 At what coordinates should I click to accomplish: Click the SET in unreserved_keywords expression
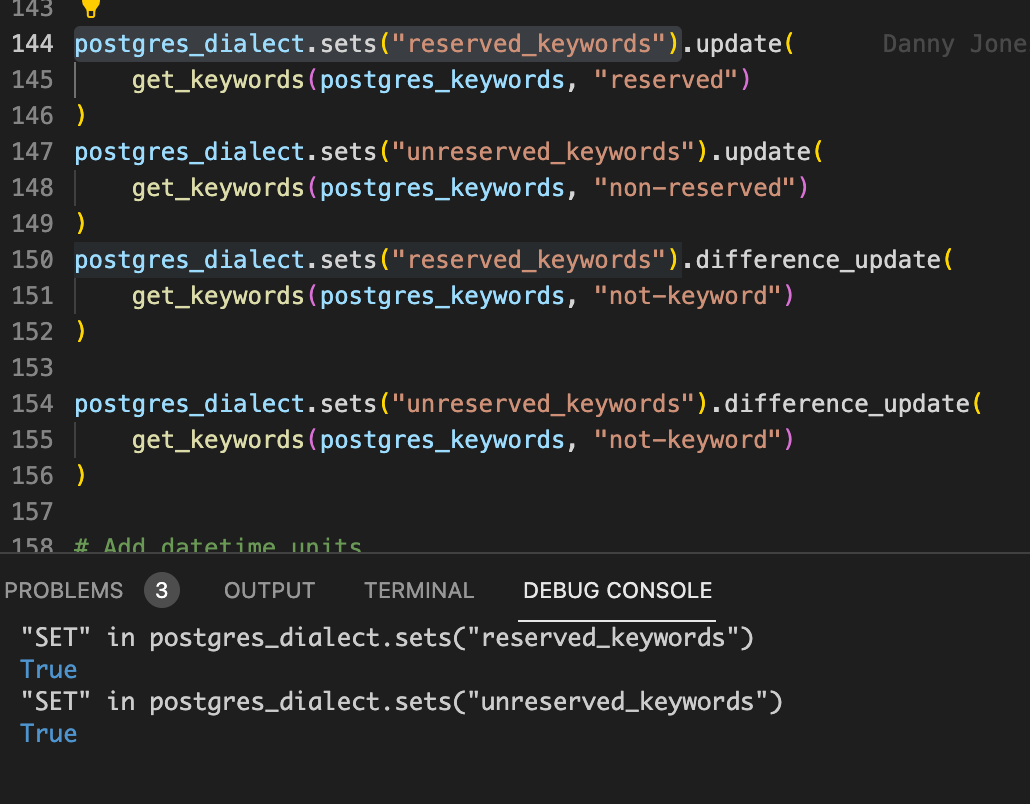(x=400, y=701)
